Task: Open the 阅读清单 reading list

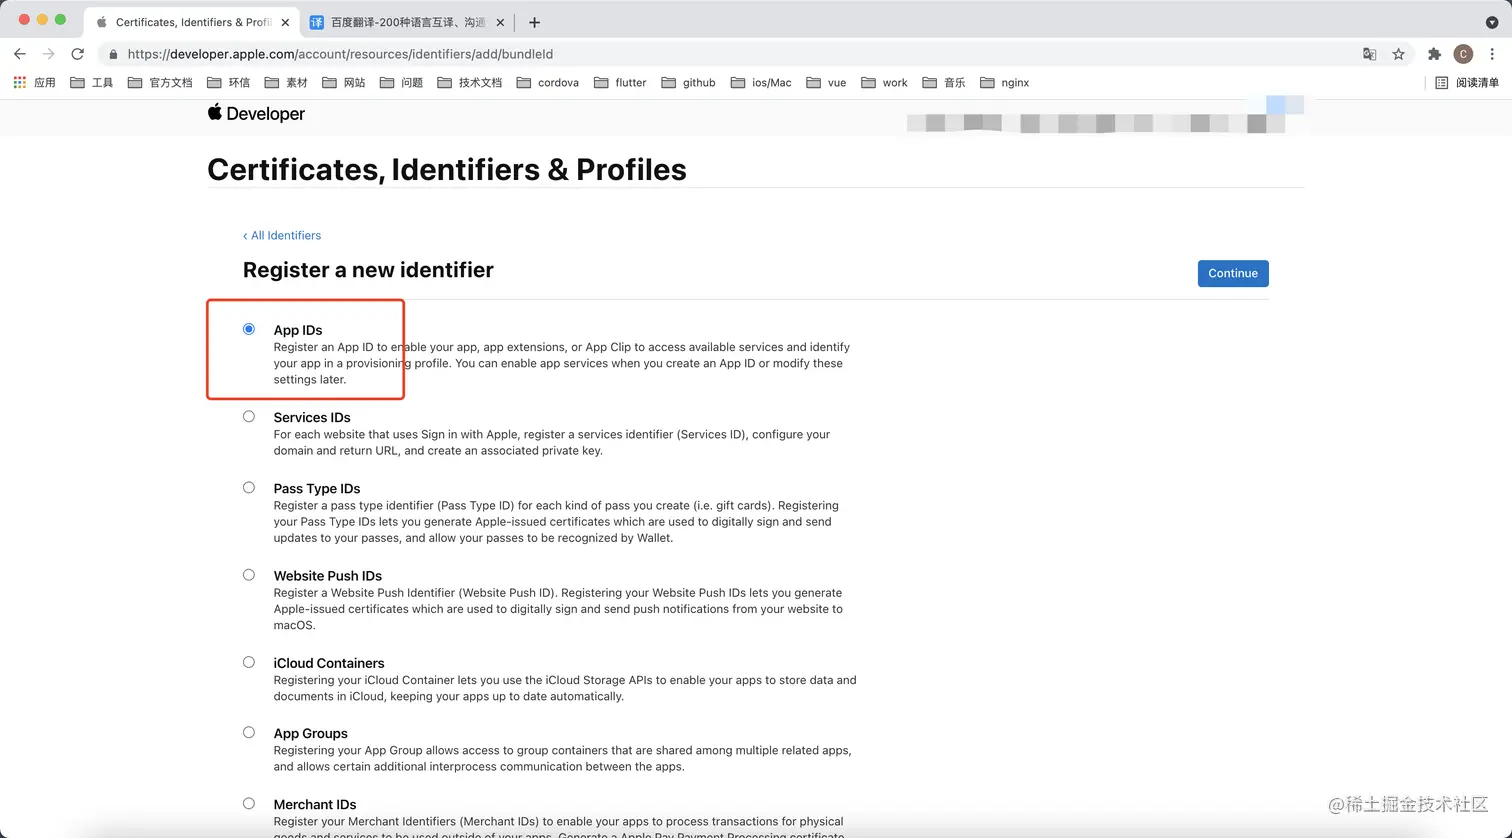Action: pos(1467,83)
